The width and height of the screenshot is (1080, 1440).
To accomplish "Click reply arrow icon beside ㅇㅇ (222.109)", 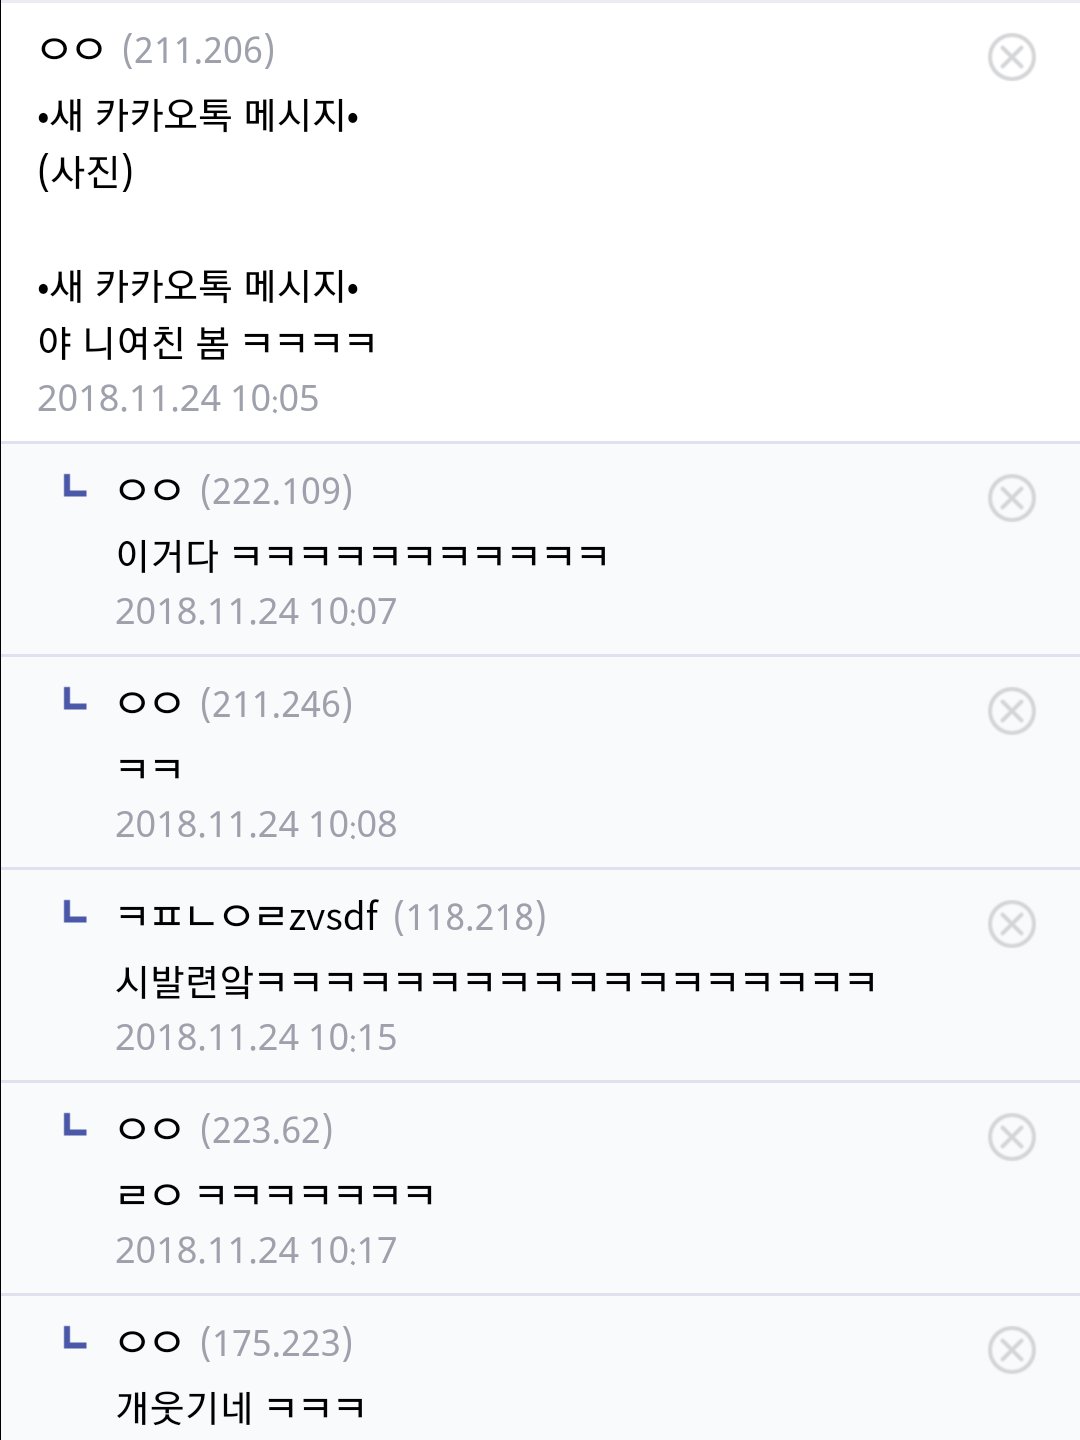I will 75,487.
